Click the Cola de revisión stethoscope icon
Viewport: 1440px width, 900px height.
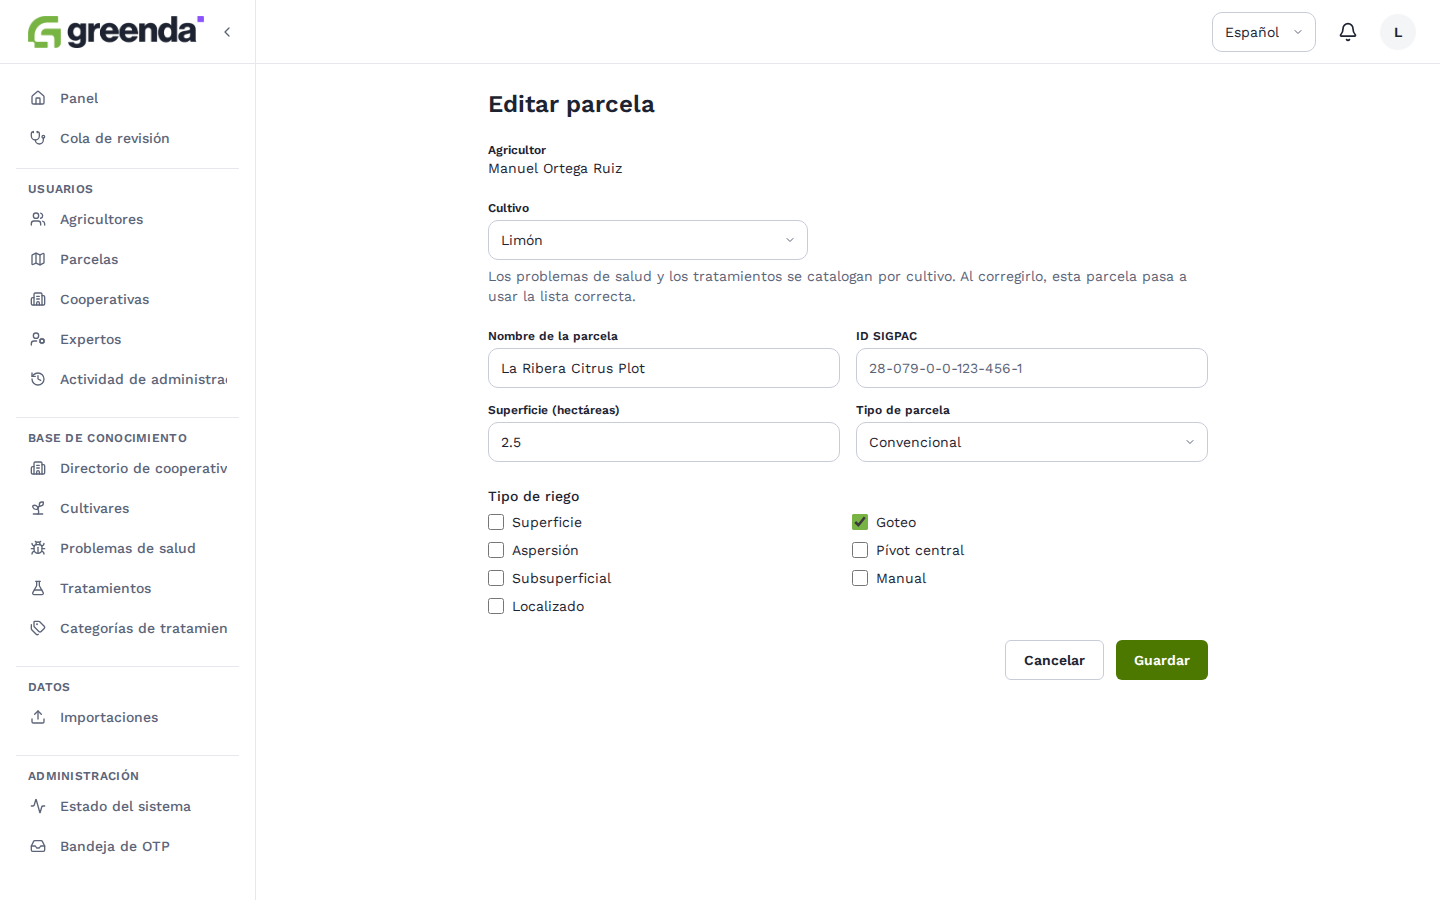[x=38, y=138]
